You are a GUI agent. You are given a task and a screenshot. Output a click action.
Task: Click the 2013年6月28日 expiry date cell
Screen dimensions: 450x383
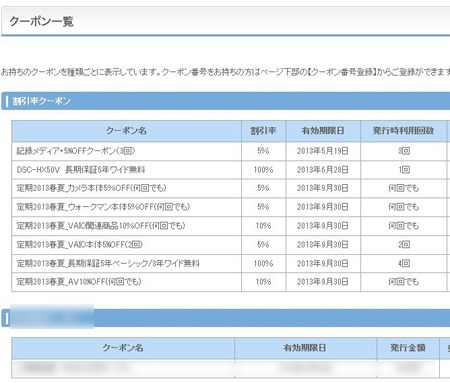click(x=323, y=170)
